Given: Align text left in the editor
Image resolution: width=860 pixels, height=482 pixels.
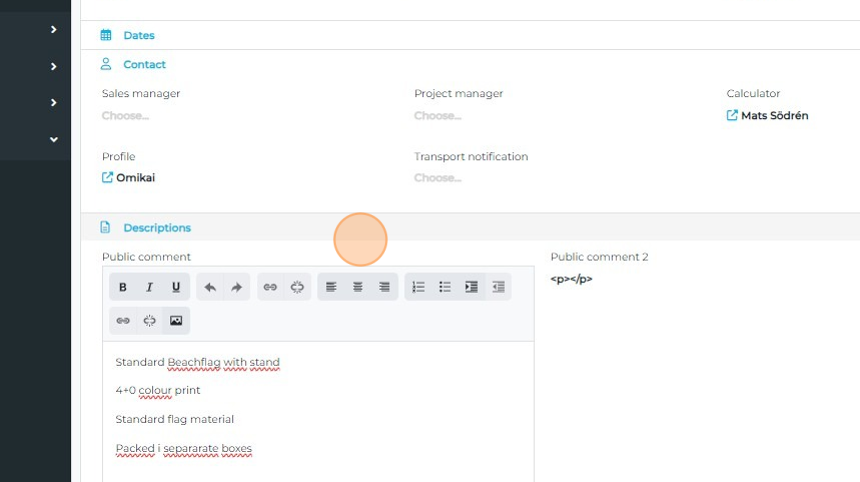Looking at the screenshot, I should pos(331,287).
